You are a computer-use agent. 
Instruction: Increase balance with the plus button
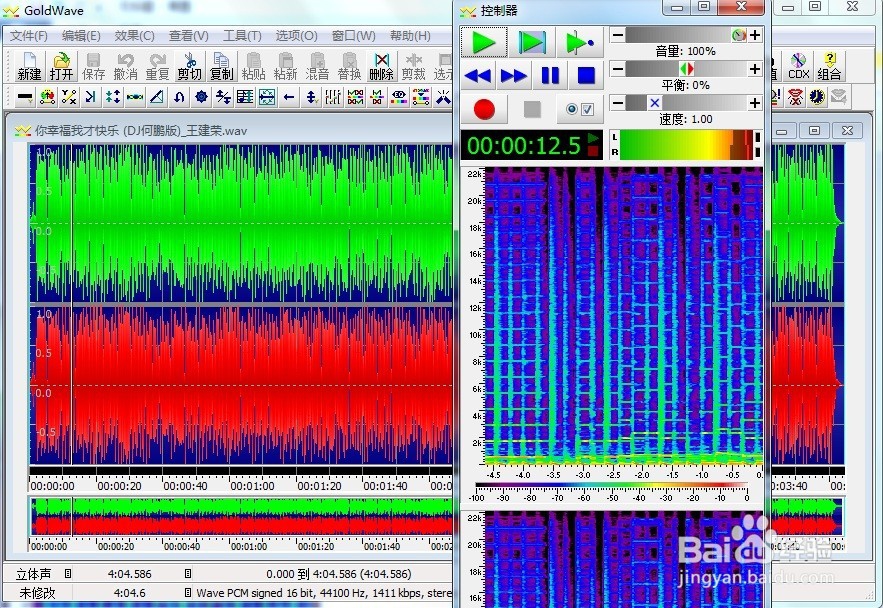click(755, 69)
